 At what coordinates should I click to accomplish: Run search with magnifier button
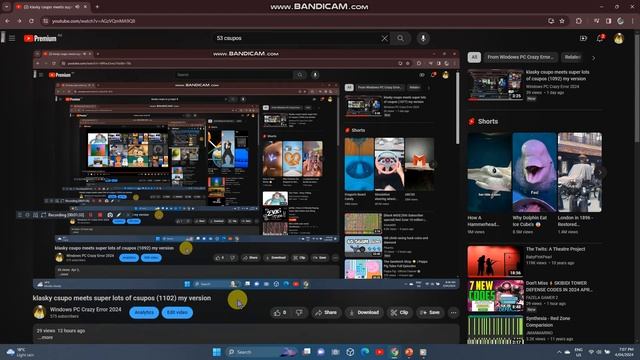[x=400, y=38]
